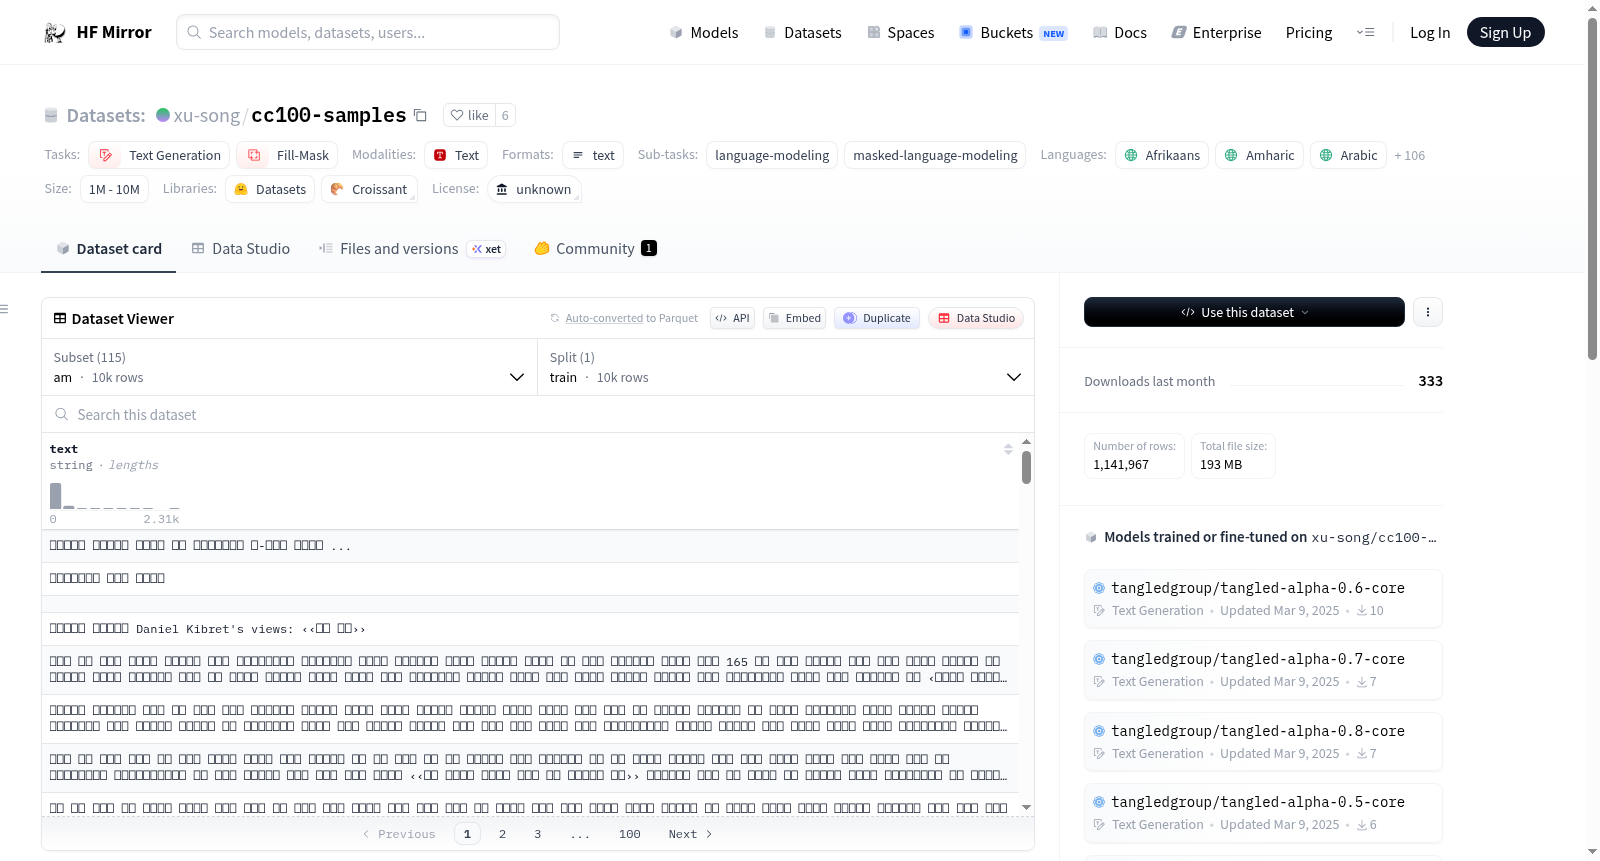Screen dimensions: 1600x861
Task: Show the + 106 more languages
Action: pos(1410,156)
